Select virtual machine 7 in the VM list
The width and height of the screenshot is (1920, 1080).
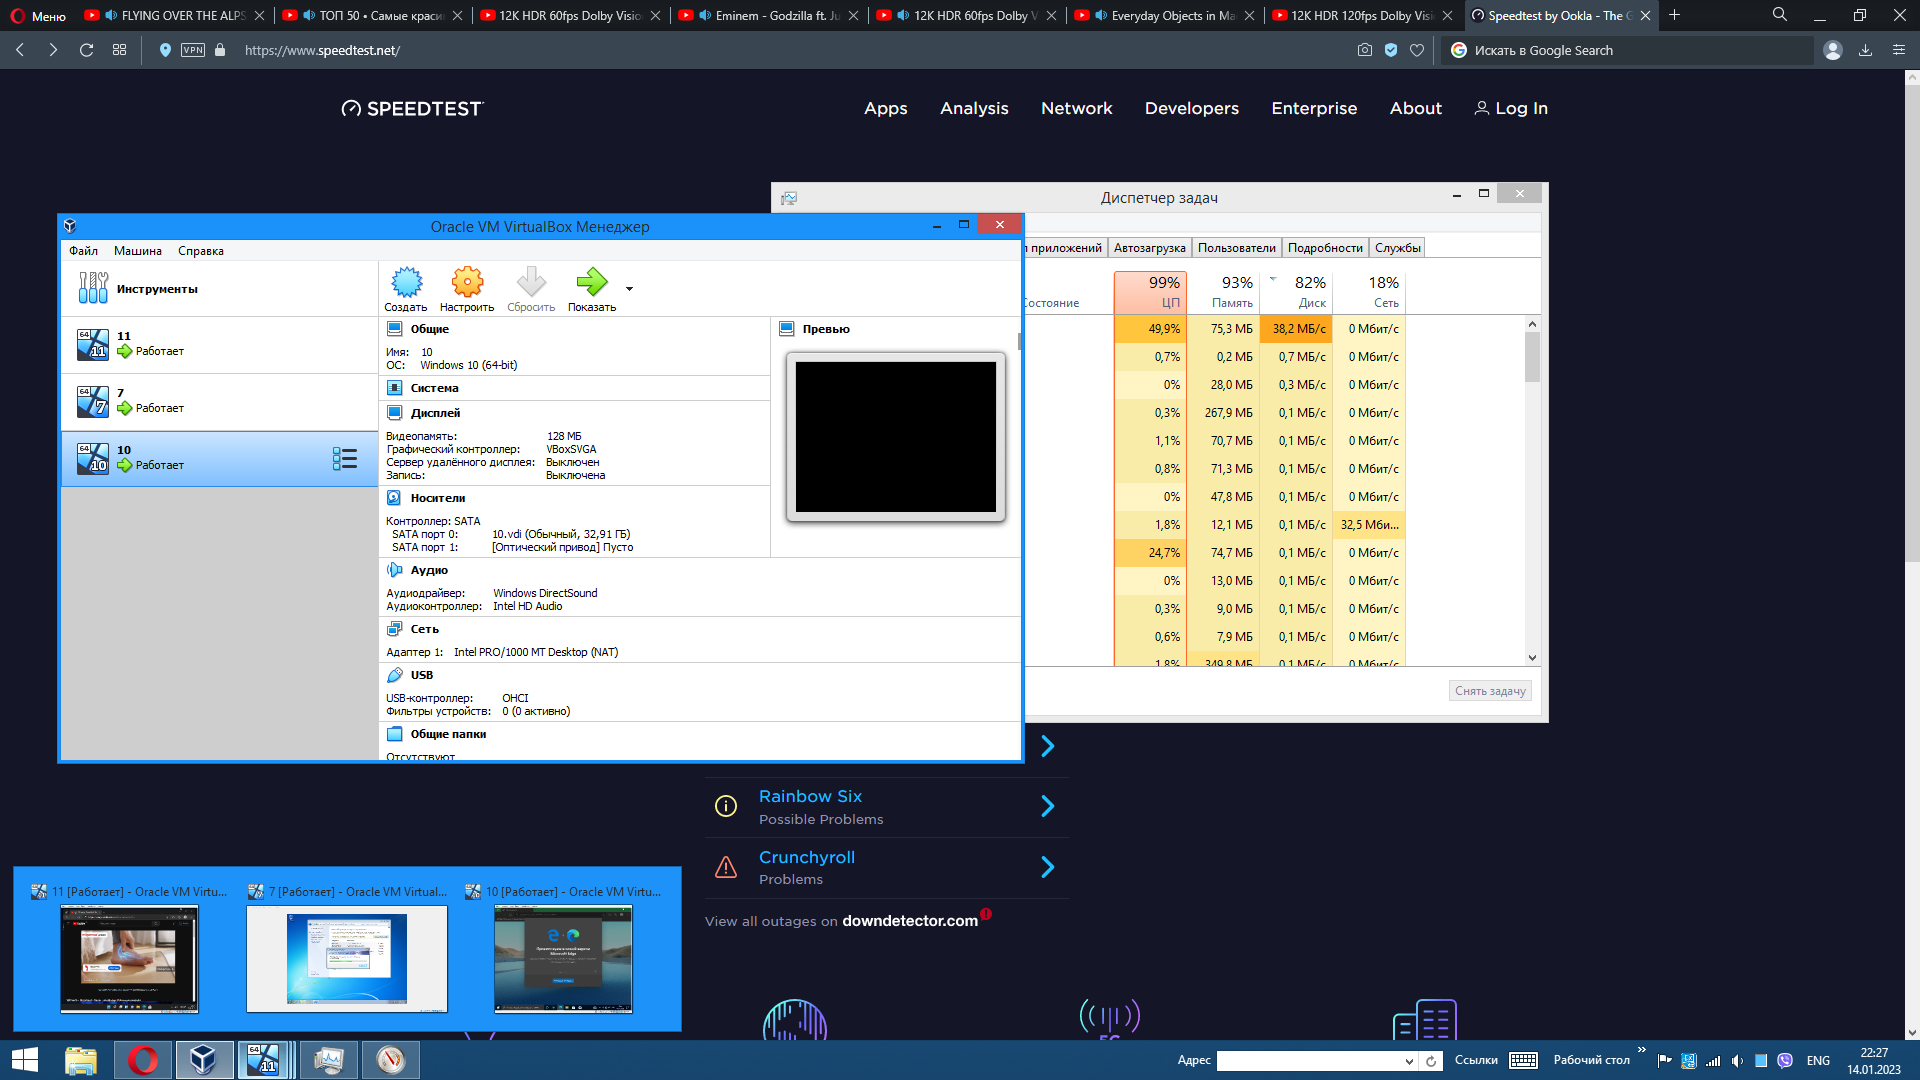tap(219, 401)
